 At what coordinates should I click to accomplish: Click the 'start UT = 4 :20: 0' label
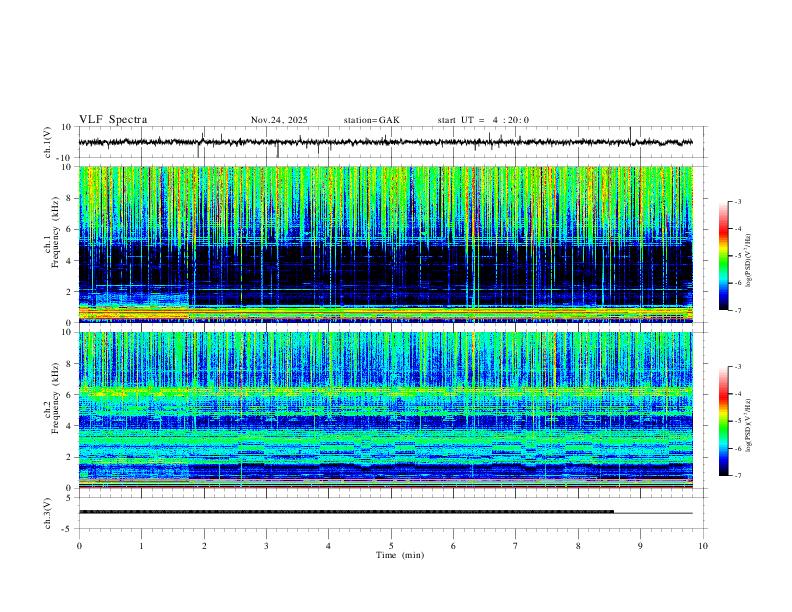483,120
